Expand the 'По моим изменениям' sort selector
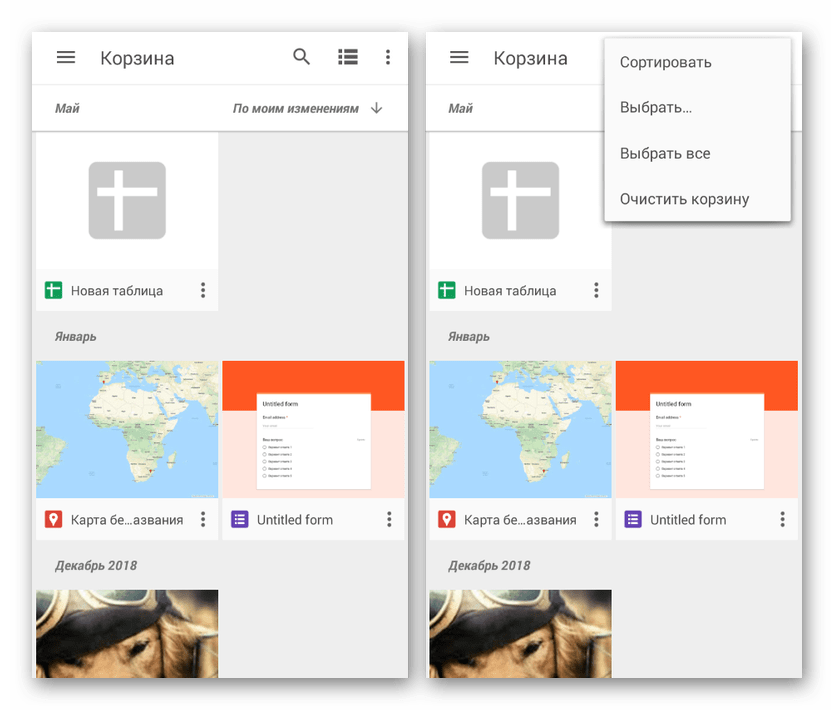Viewport: 834px width, 710px height. [x=295, y=108]
